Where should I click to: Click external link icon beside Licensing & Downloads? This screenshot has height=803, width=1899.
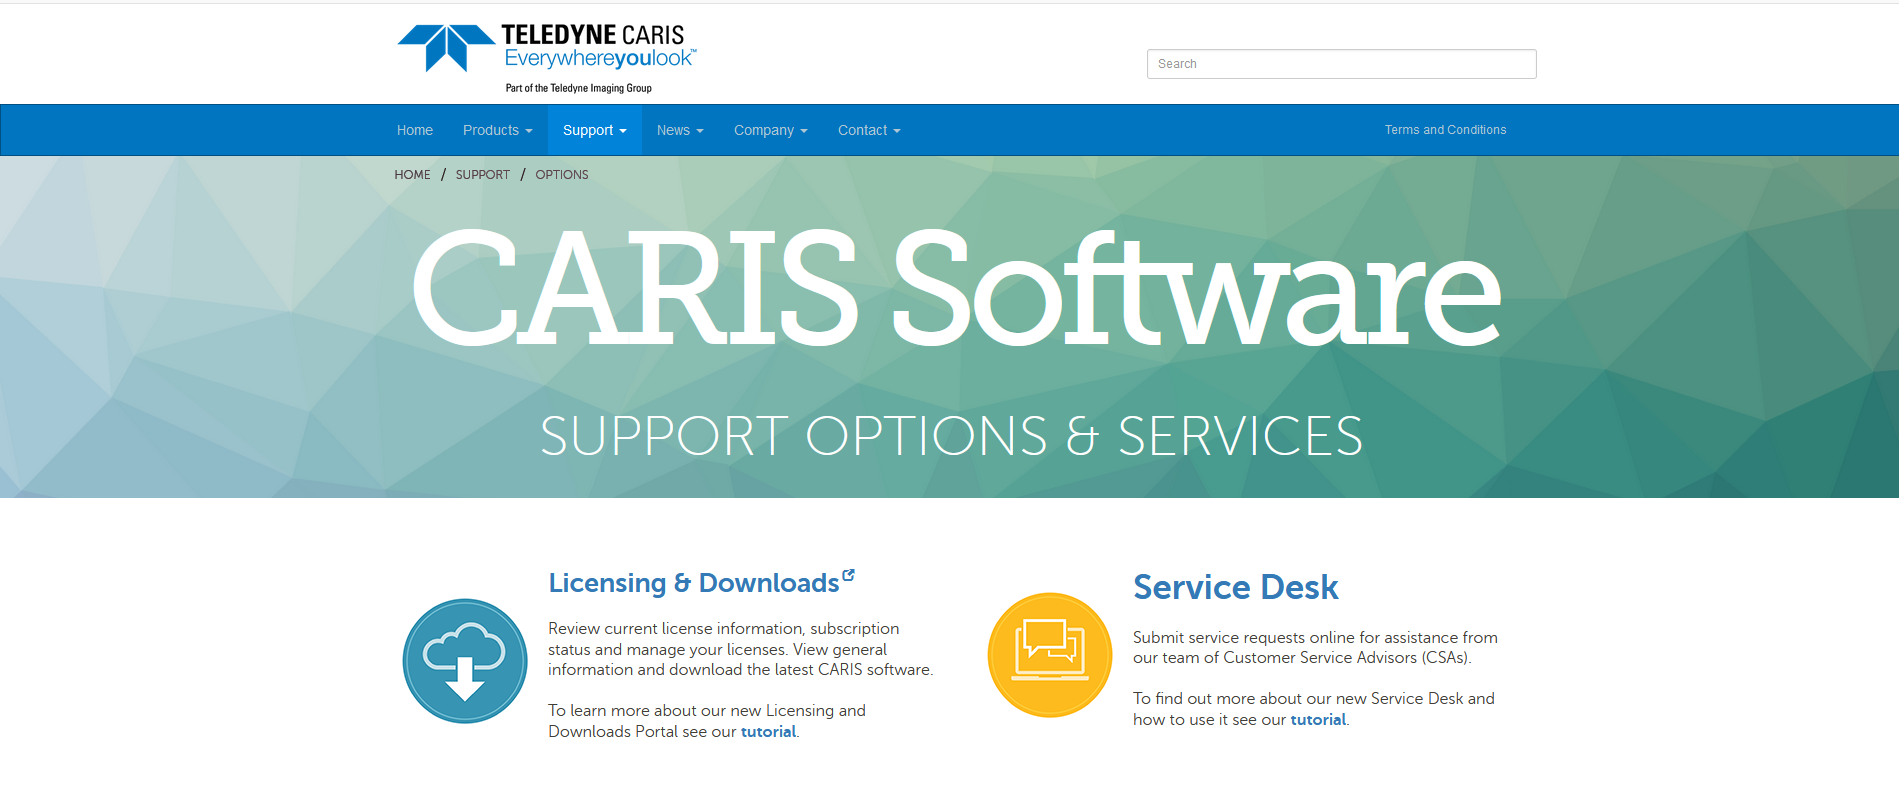(x=849, y=575)
